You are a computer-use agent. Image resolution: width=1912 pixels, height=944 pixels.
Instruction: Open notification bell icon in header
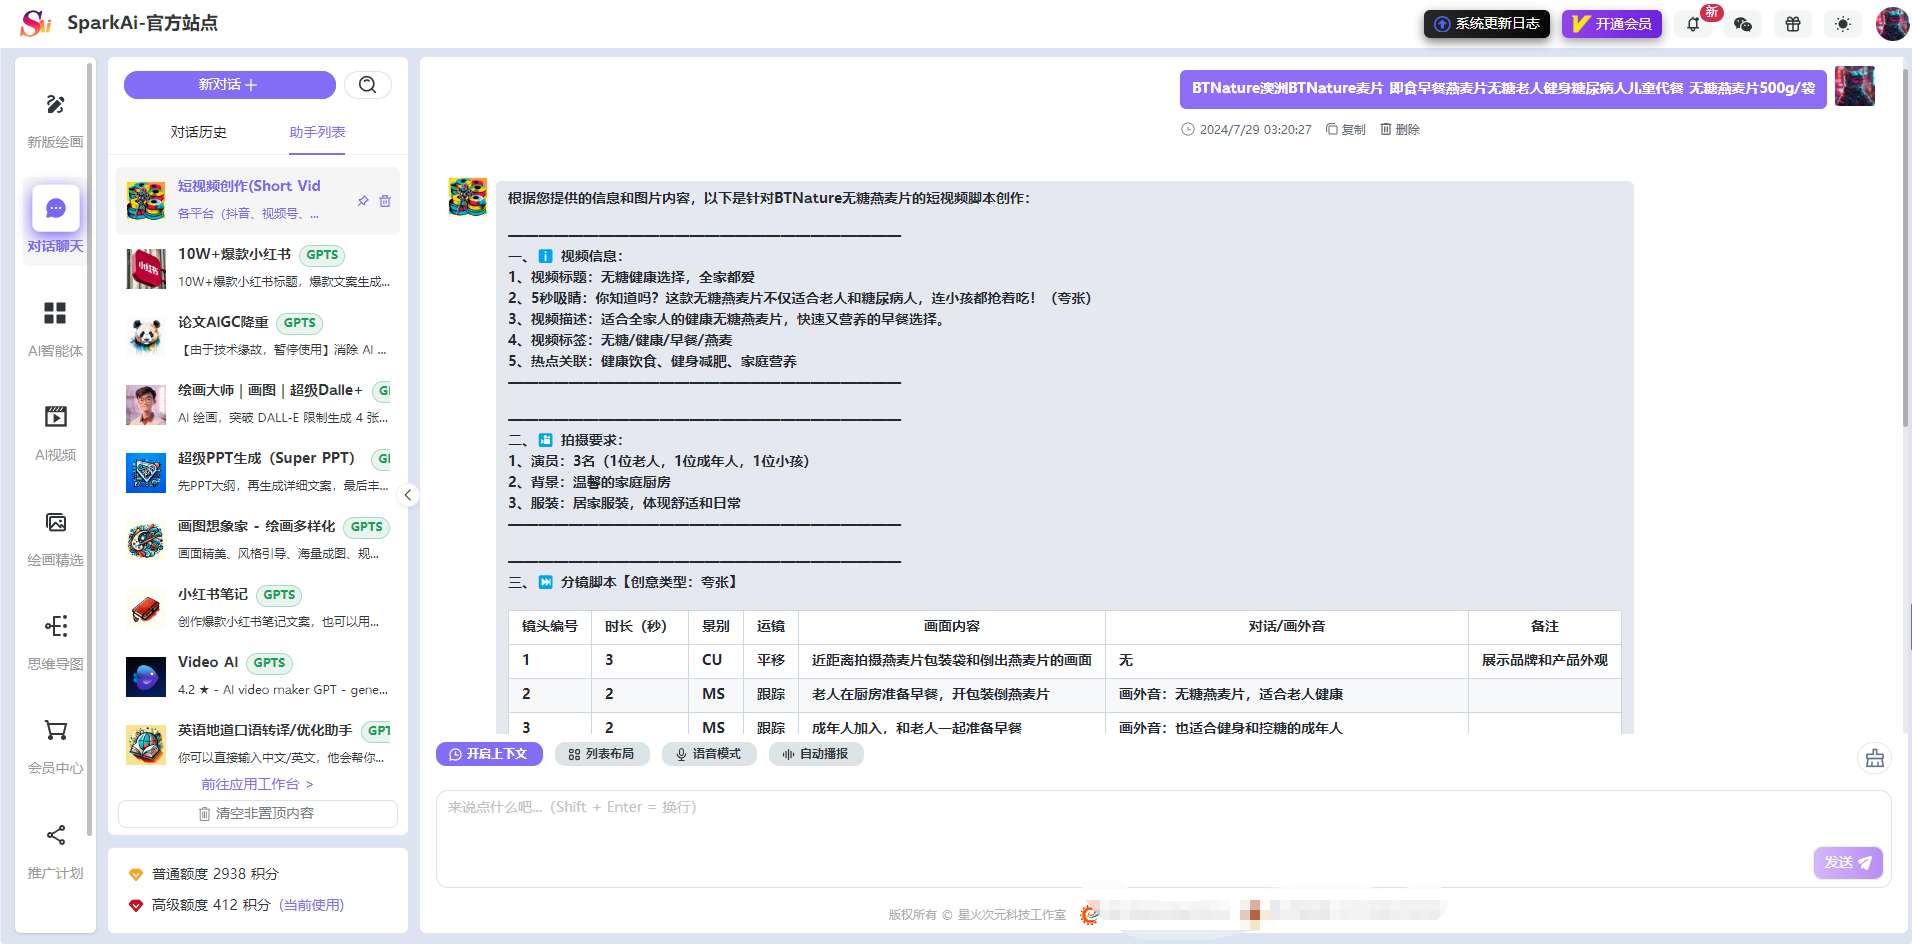point(1693,24)
